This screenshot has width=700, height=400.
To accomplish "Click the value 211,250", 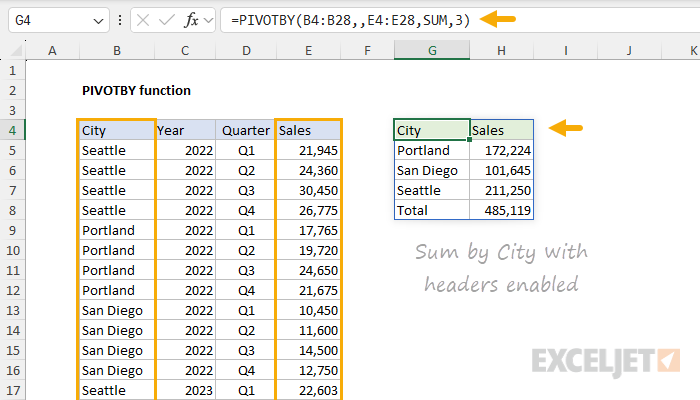I will point(501,191).
